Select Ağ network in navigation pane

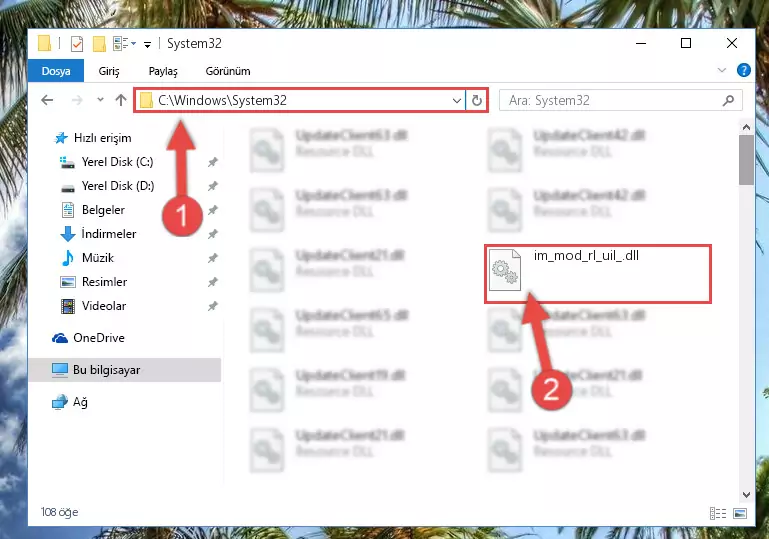(70, 402)
